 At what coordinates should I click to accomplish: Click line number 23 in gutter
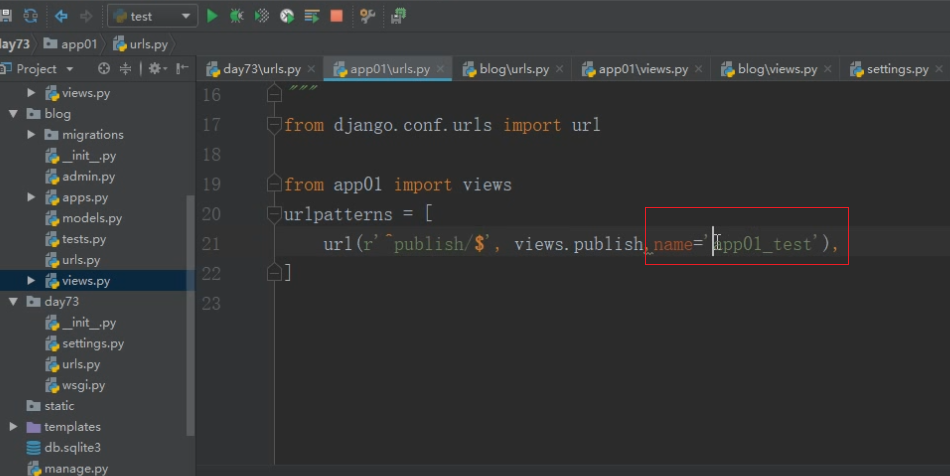click(x=211, y=303)
